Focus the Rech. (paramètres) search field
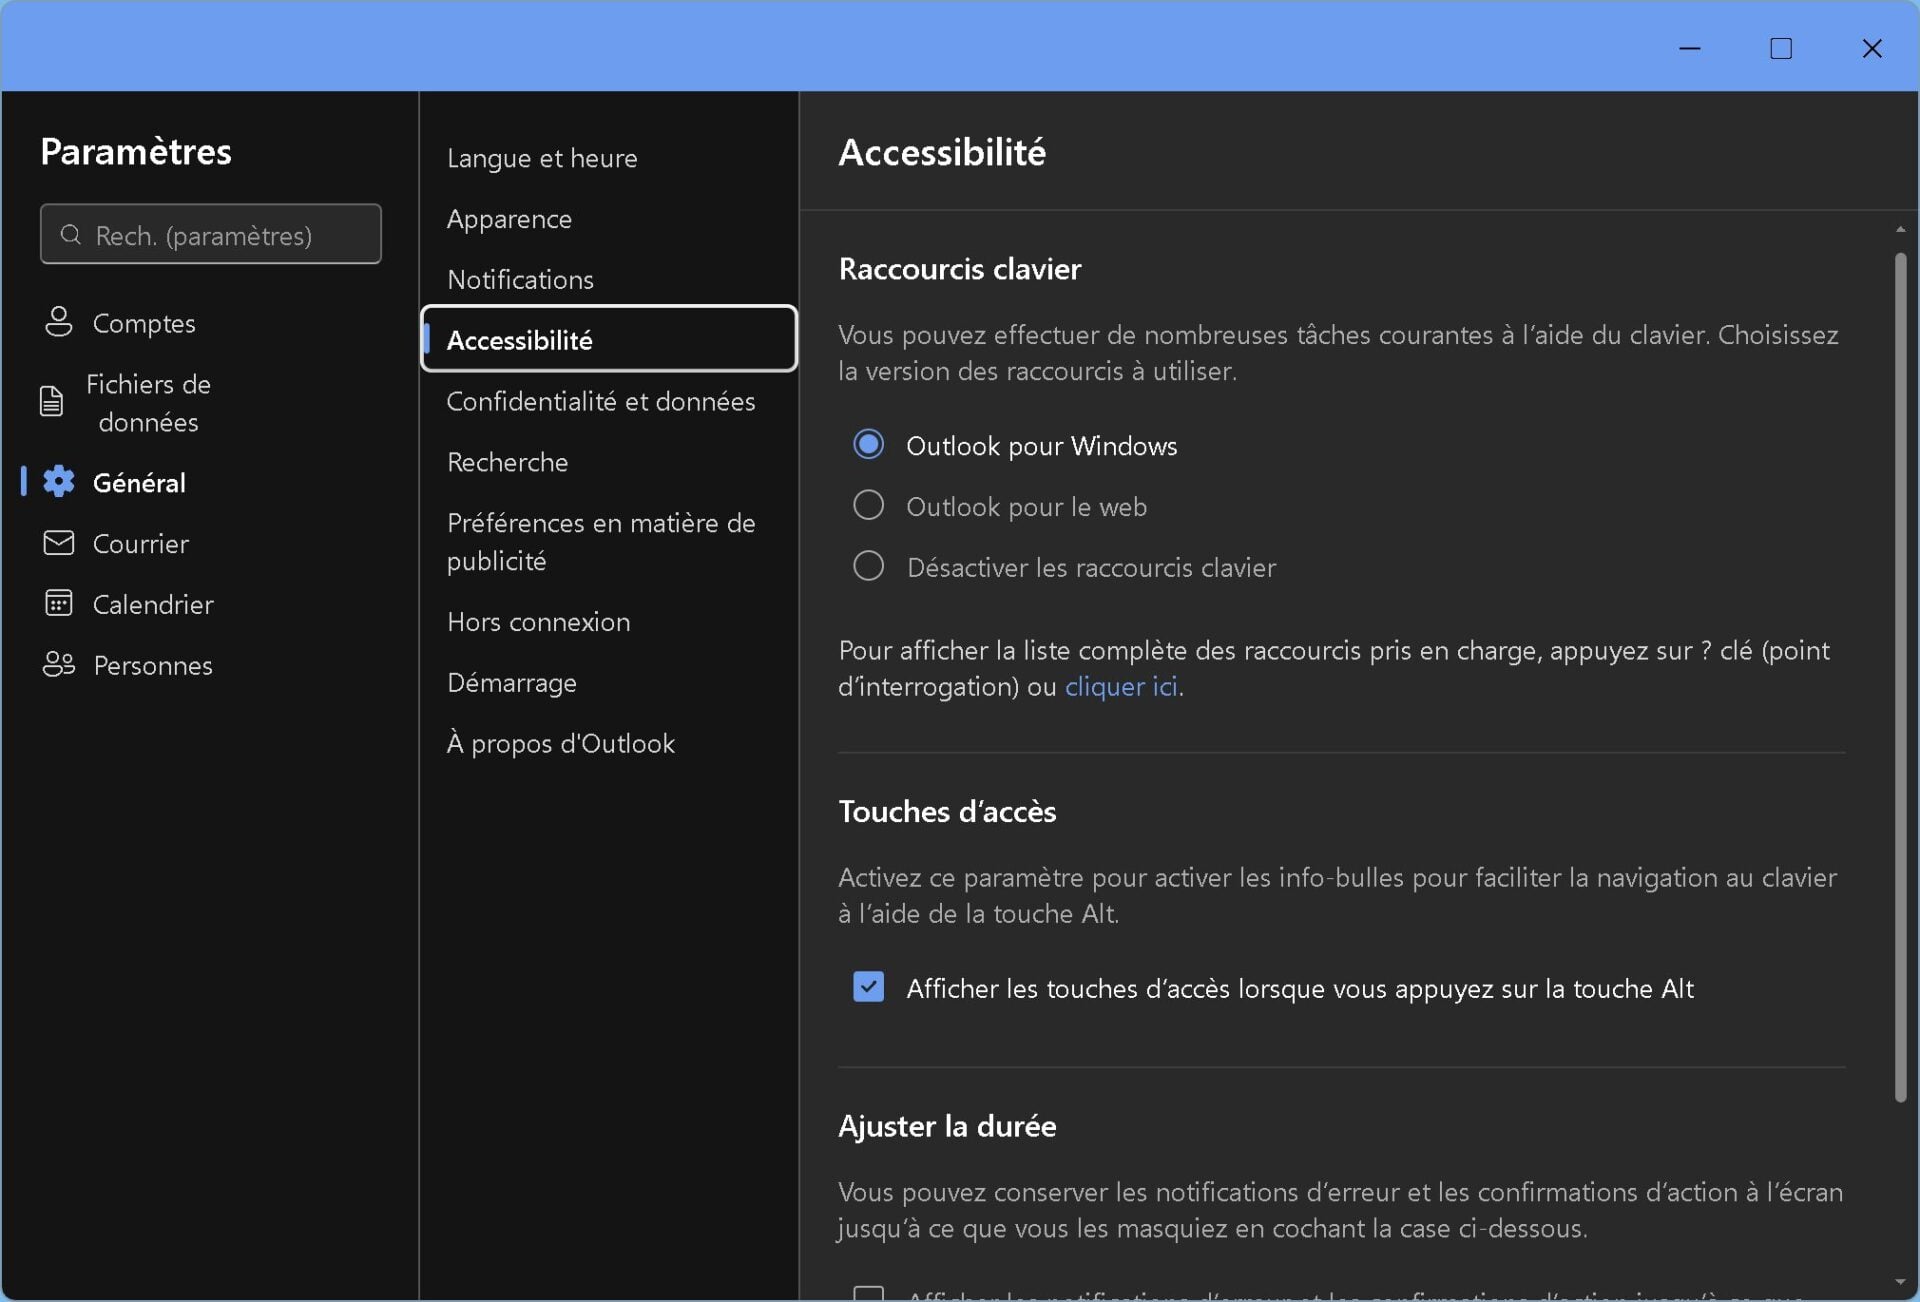This screenshot has height=1302, width=1920. click(x=211, y=234)
